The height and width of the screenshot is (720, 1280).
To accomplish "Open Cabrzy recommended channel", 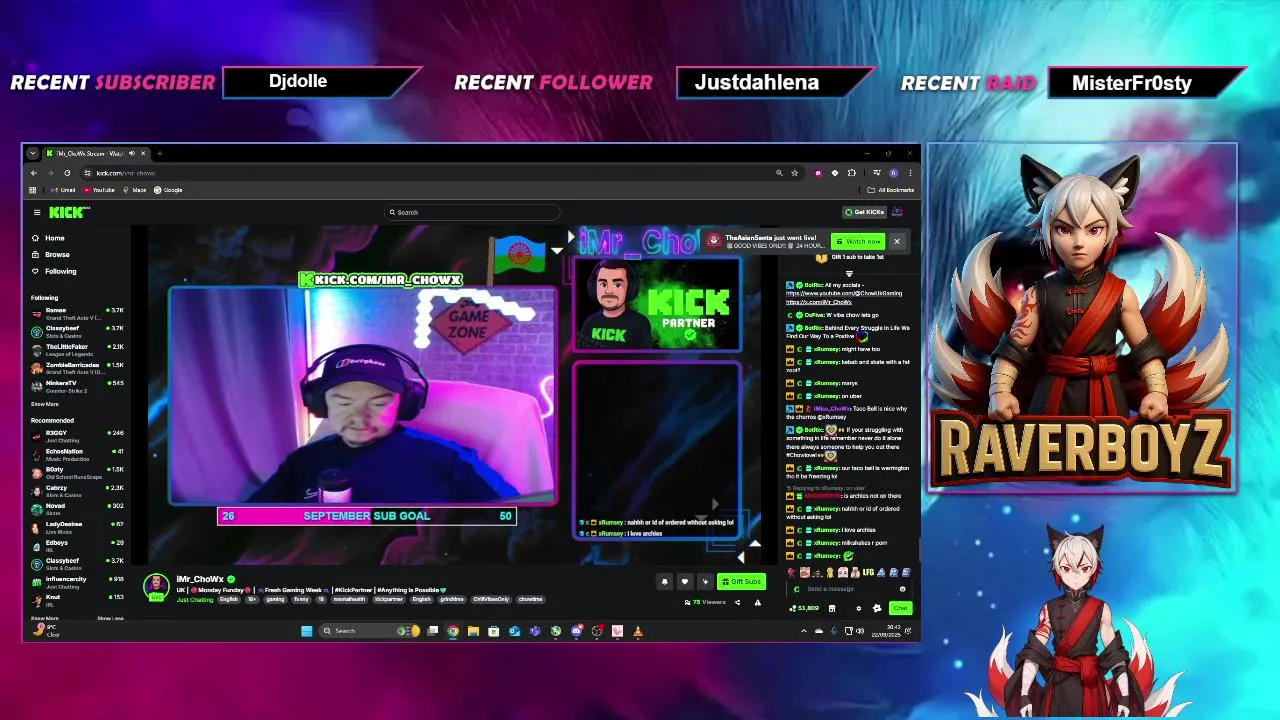I will tap(77, 490).
